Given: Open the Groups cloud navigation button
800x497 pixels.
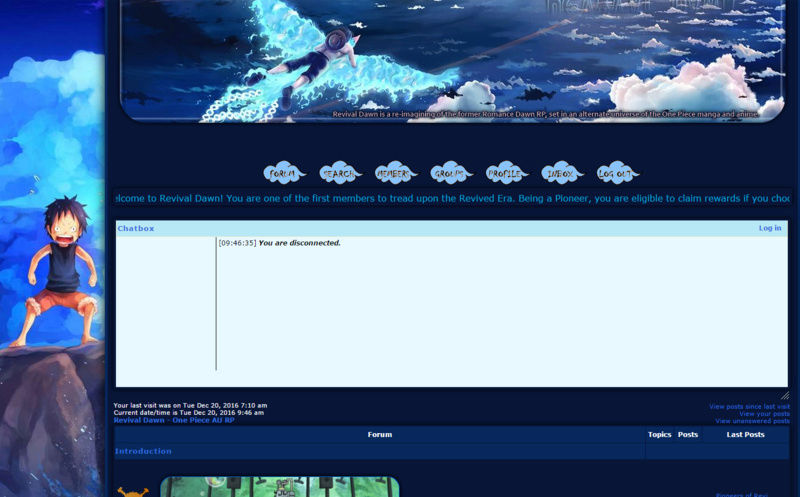Looking at the screenshot, I should coord(451,173).
